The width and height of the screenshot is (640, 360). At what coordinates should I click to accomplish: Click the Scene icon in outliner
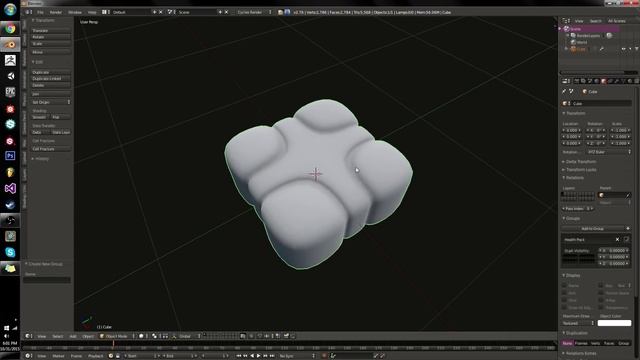(x=566, y=29)
